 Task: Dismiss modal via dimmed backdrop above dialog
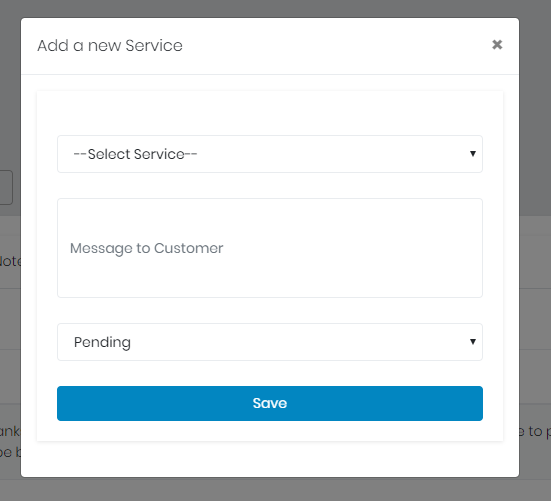tap(270, 8)
